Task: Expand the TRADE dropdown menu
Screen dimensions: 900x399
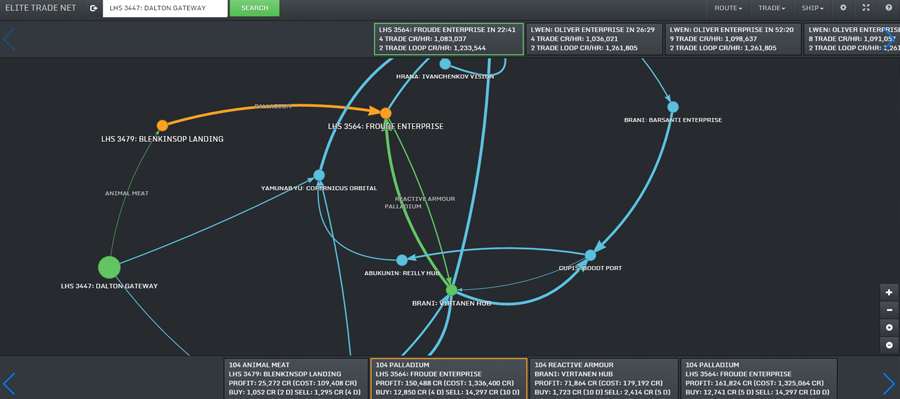Action: point(771,8)
